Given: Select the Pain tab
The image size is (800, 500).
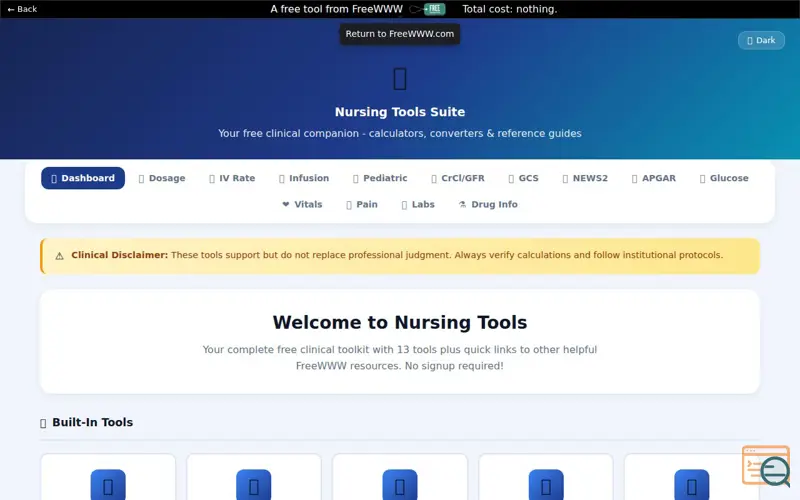Looking at the screenshot, I should click(362, 204).
